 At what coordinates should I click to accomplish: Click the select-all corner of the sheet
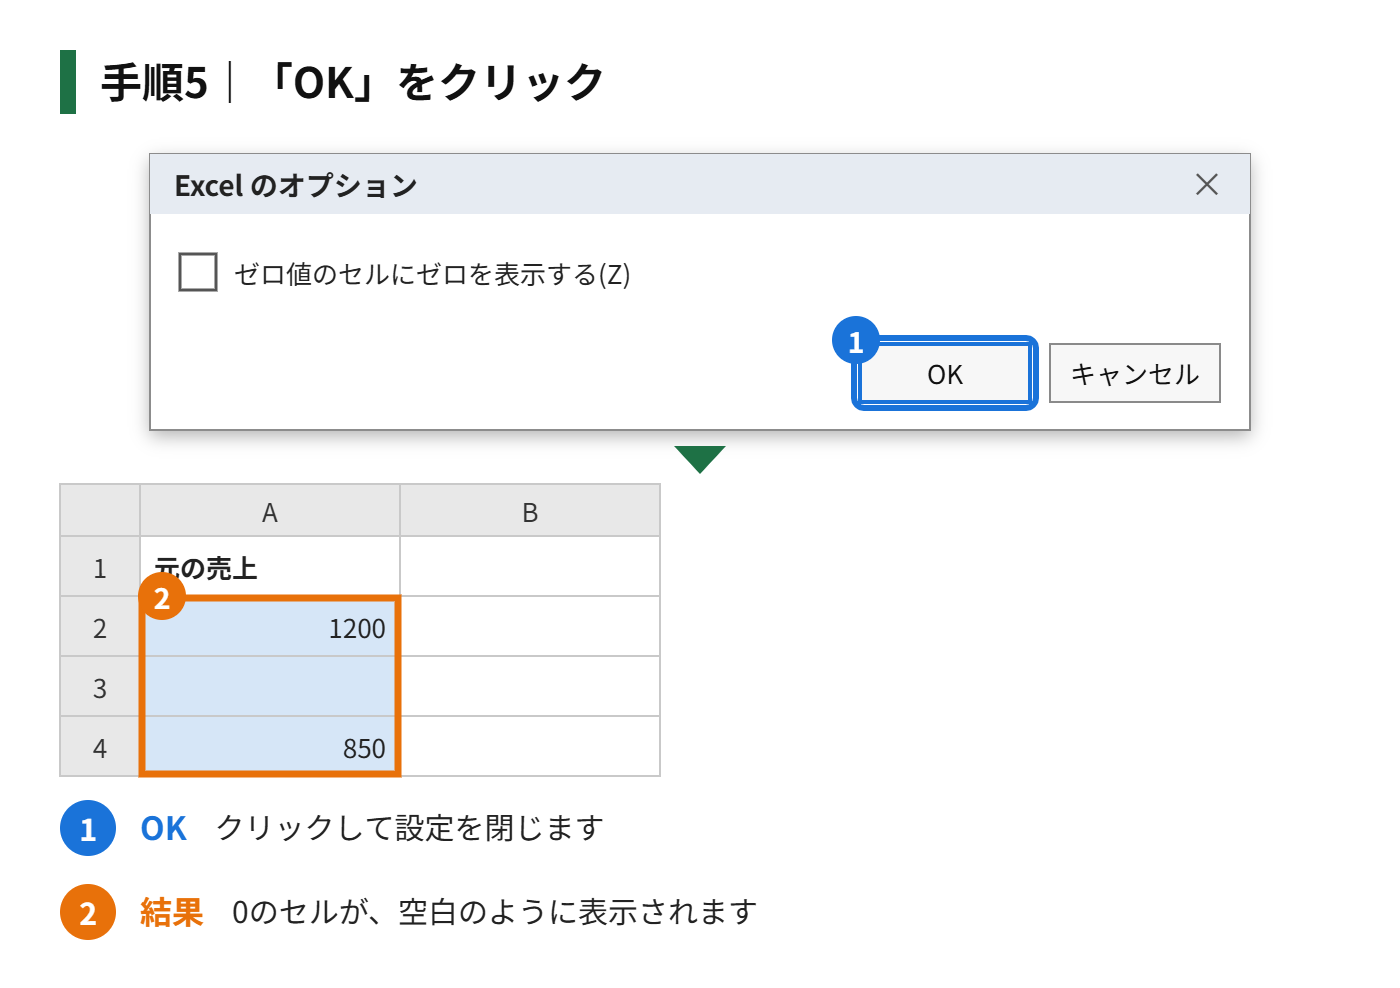100,511
